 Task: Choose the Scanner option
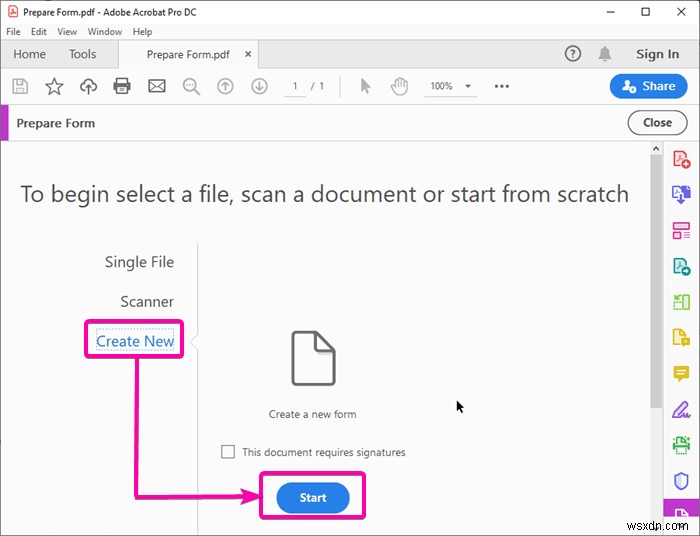[x=147, y=302]
